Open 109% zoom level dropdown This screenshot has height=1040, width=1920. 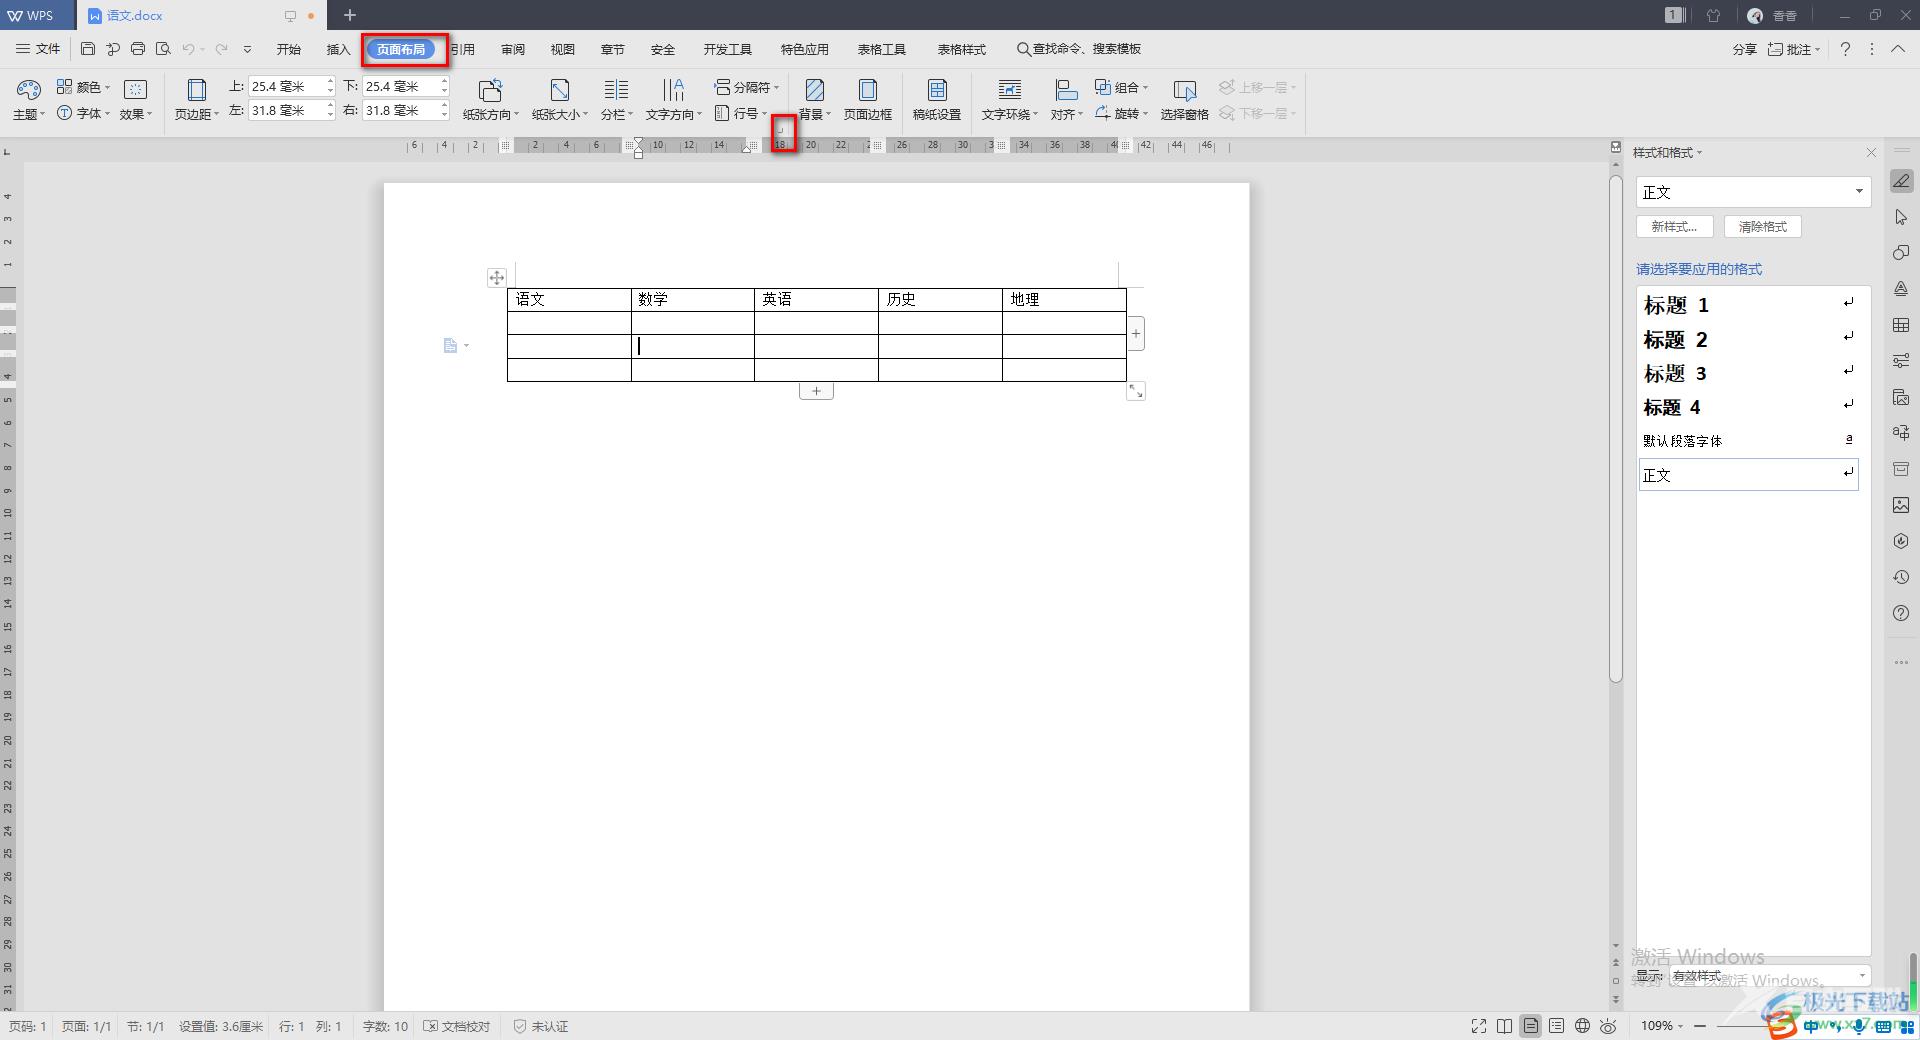1662,1026
